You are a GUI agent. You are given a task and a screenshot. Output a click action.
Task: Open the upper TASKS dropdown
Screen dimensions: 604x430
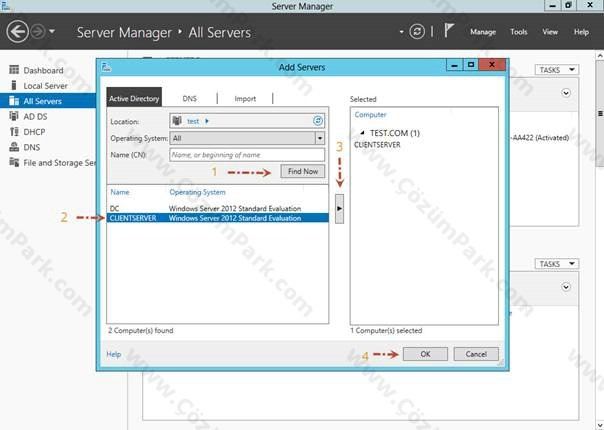tap(557, 70)
